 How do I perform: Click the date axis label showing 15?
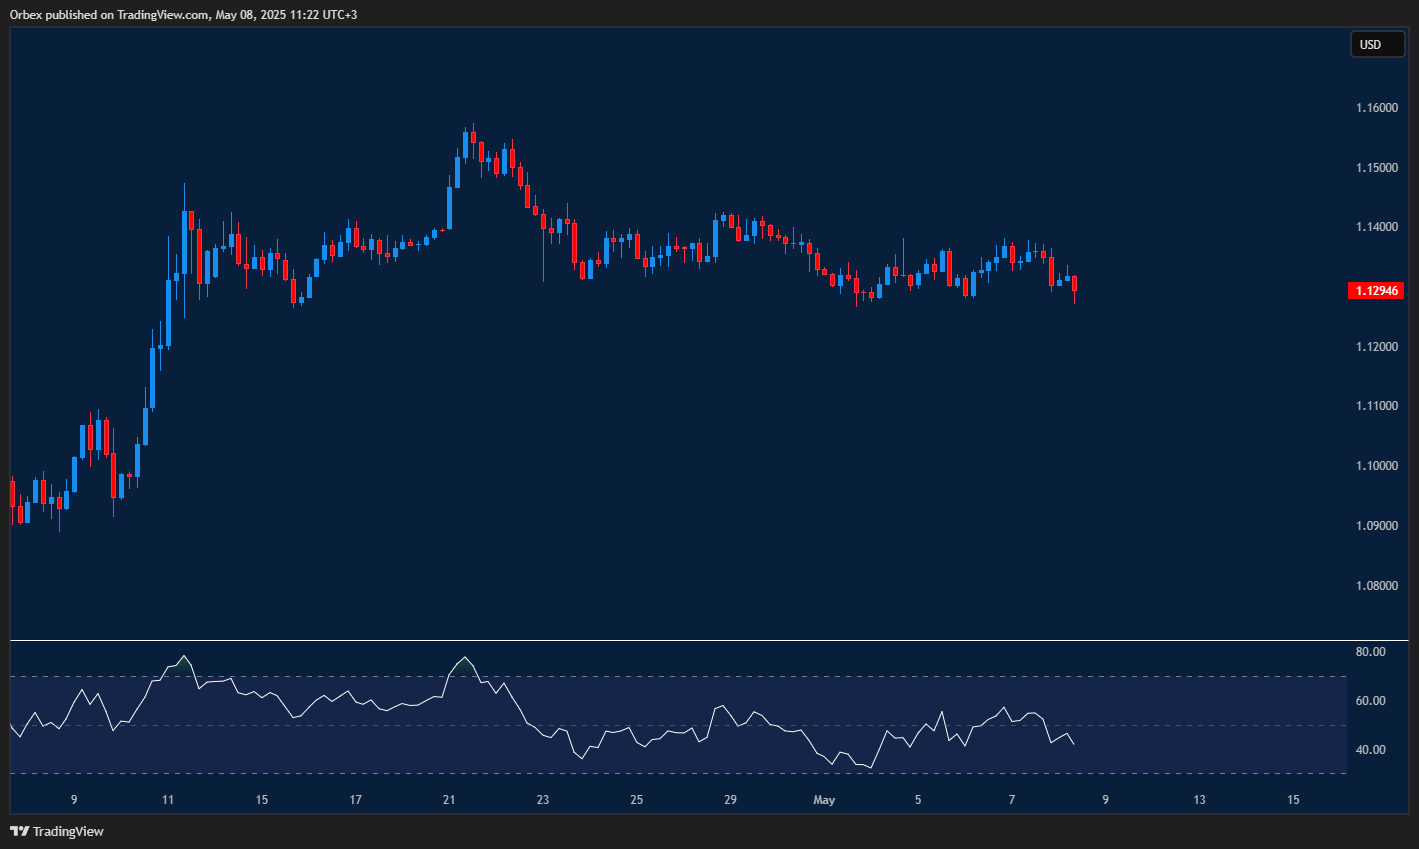tap(1292, 800)
